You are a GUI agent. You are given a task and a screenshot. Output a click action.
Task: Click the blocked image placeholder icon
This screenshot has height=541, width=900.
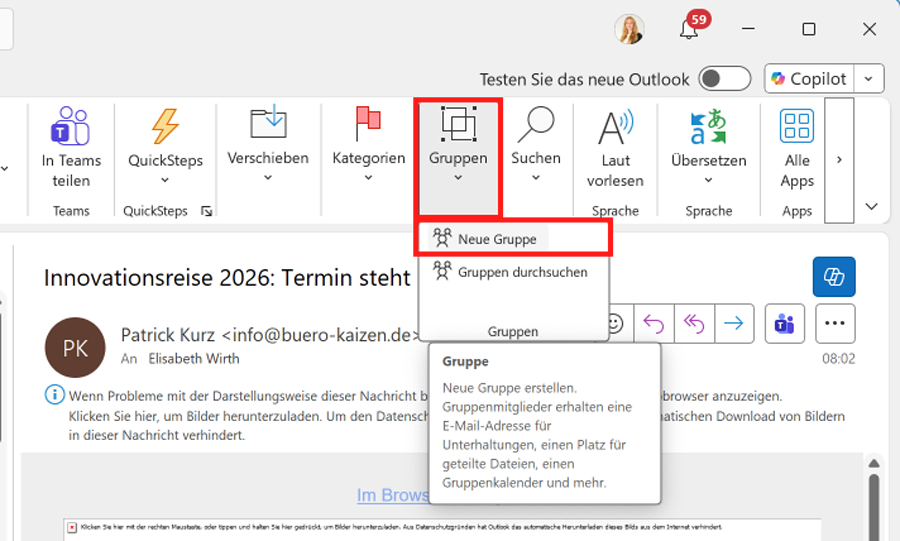click(72, 527)
